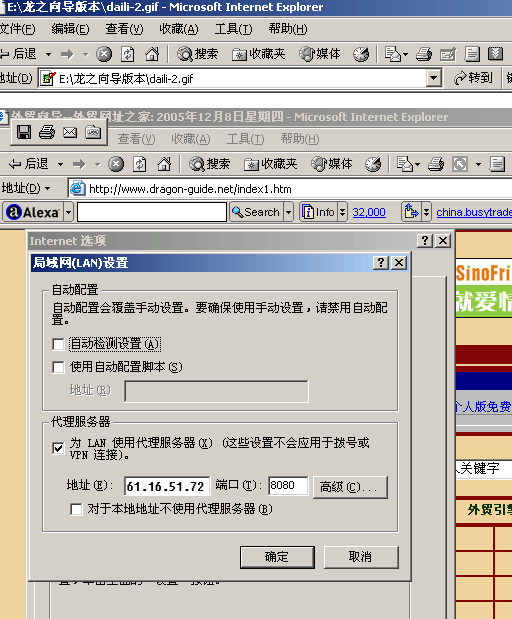
Task: Click the 32,000 Alexa rank link
Action: pyautogui.click(x=369, y=212)
